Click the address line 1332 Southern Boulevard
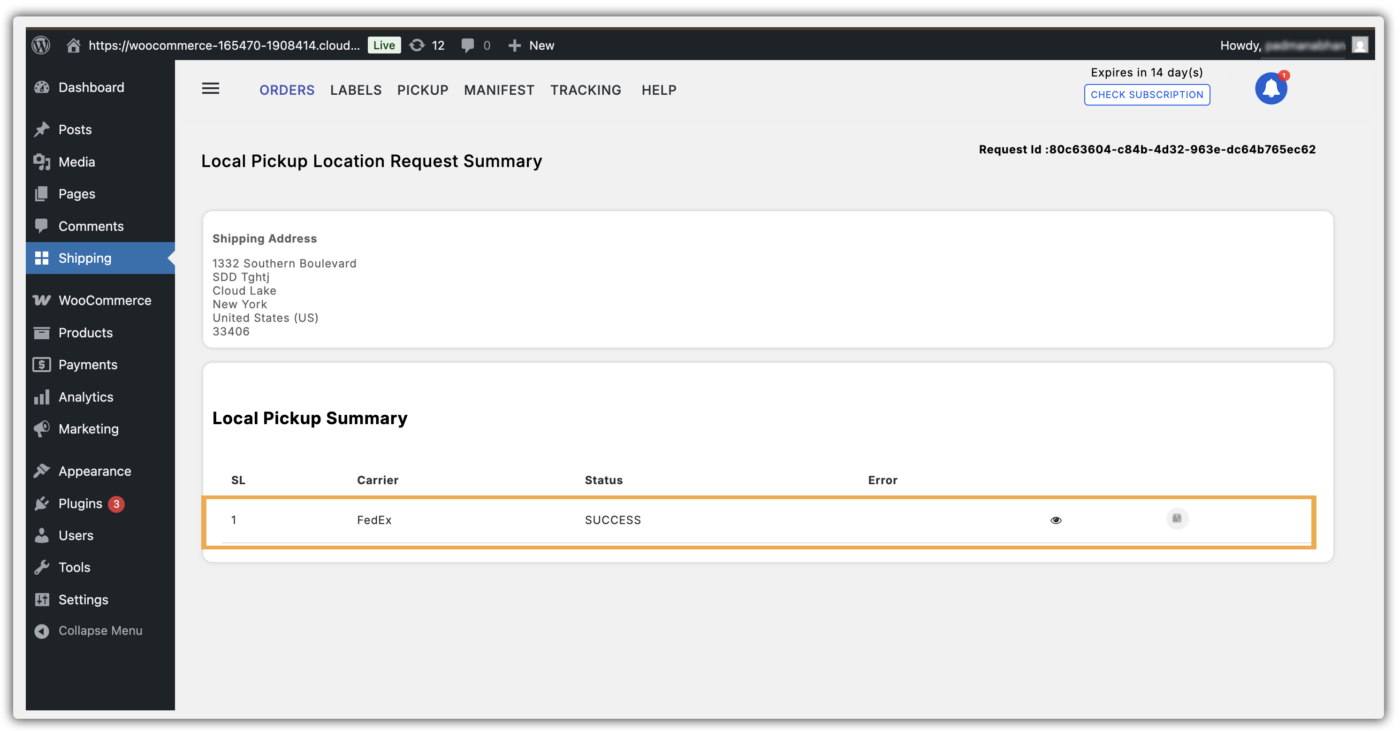 (x=284, y=263)
